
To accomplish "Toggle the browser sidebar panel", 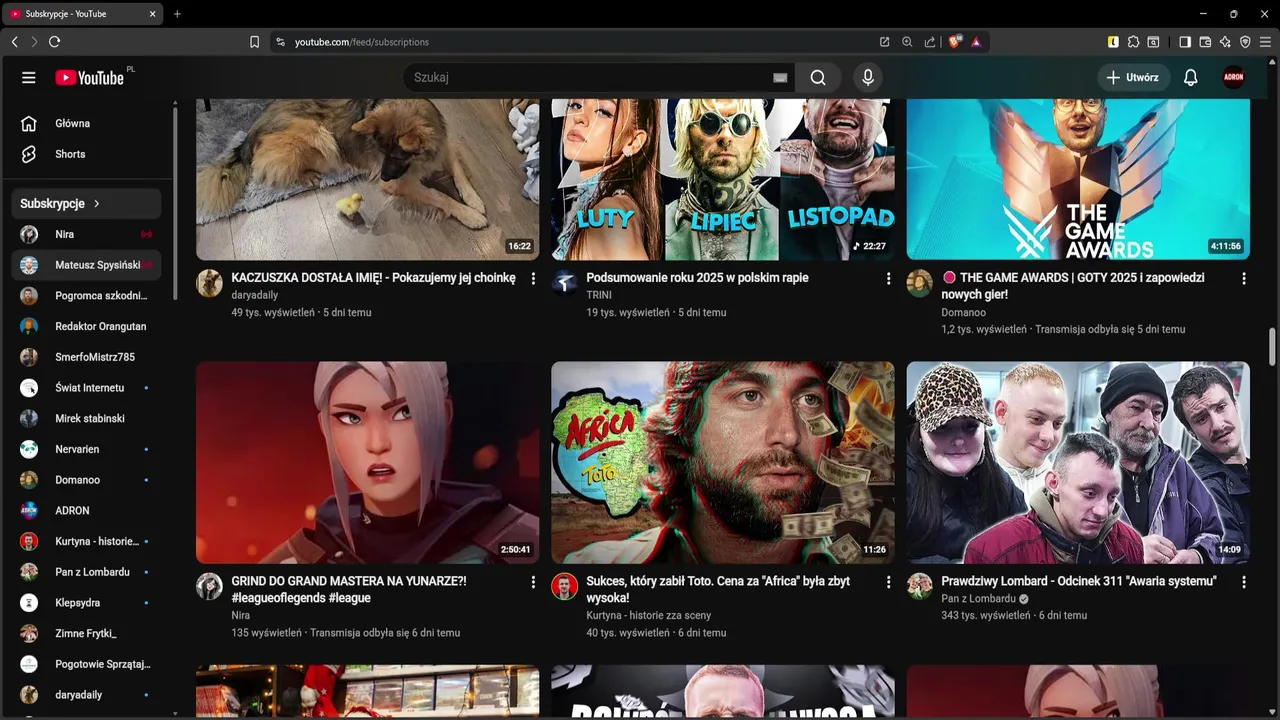I will 1185,42.
